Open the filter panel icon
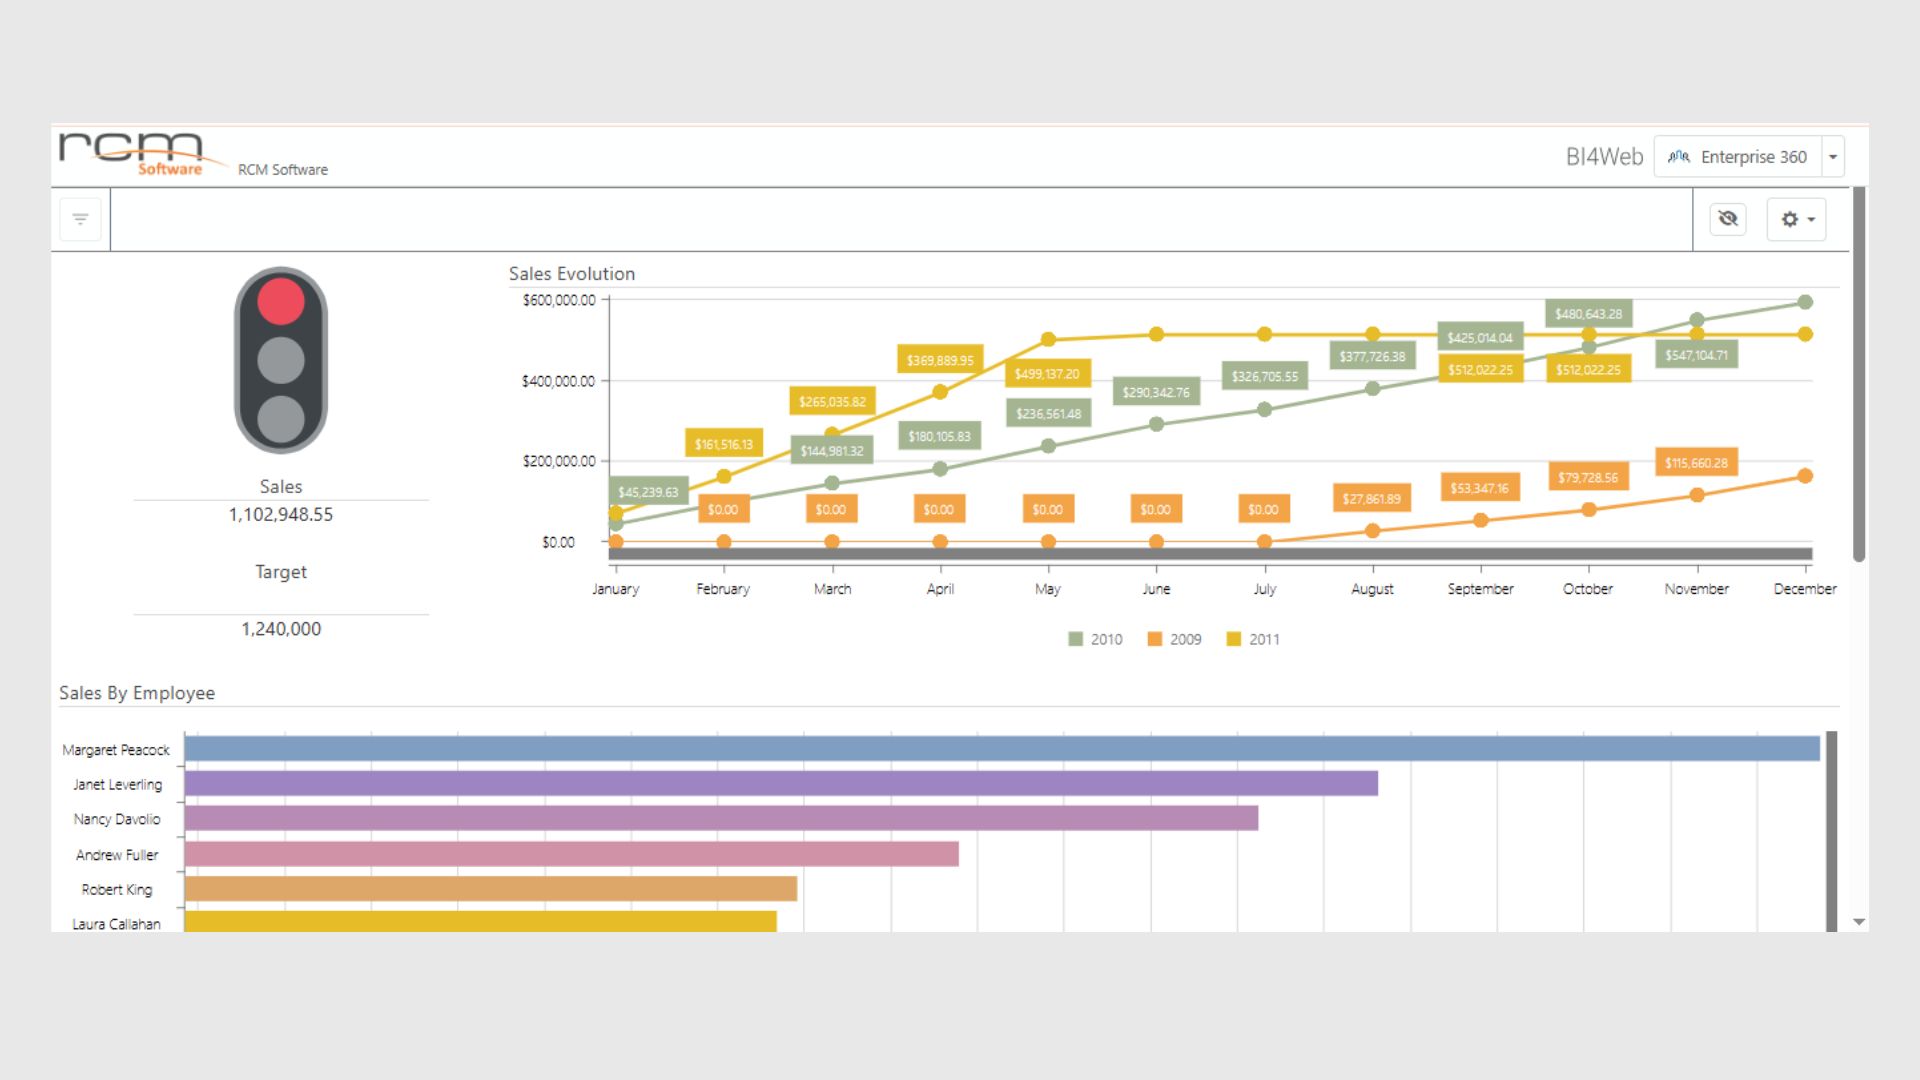 pos(80,219)
